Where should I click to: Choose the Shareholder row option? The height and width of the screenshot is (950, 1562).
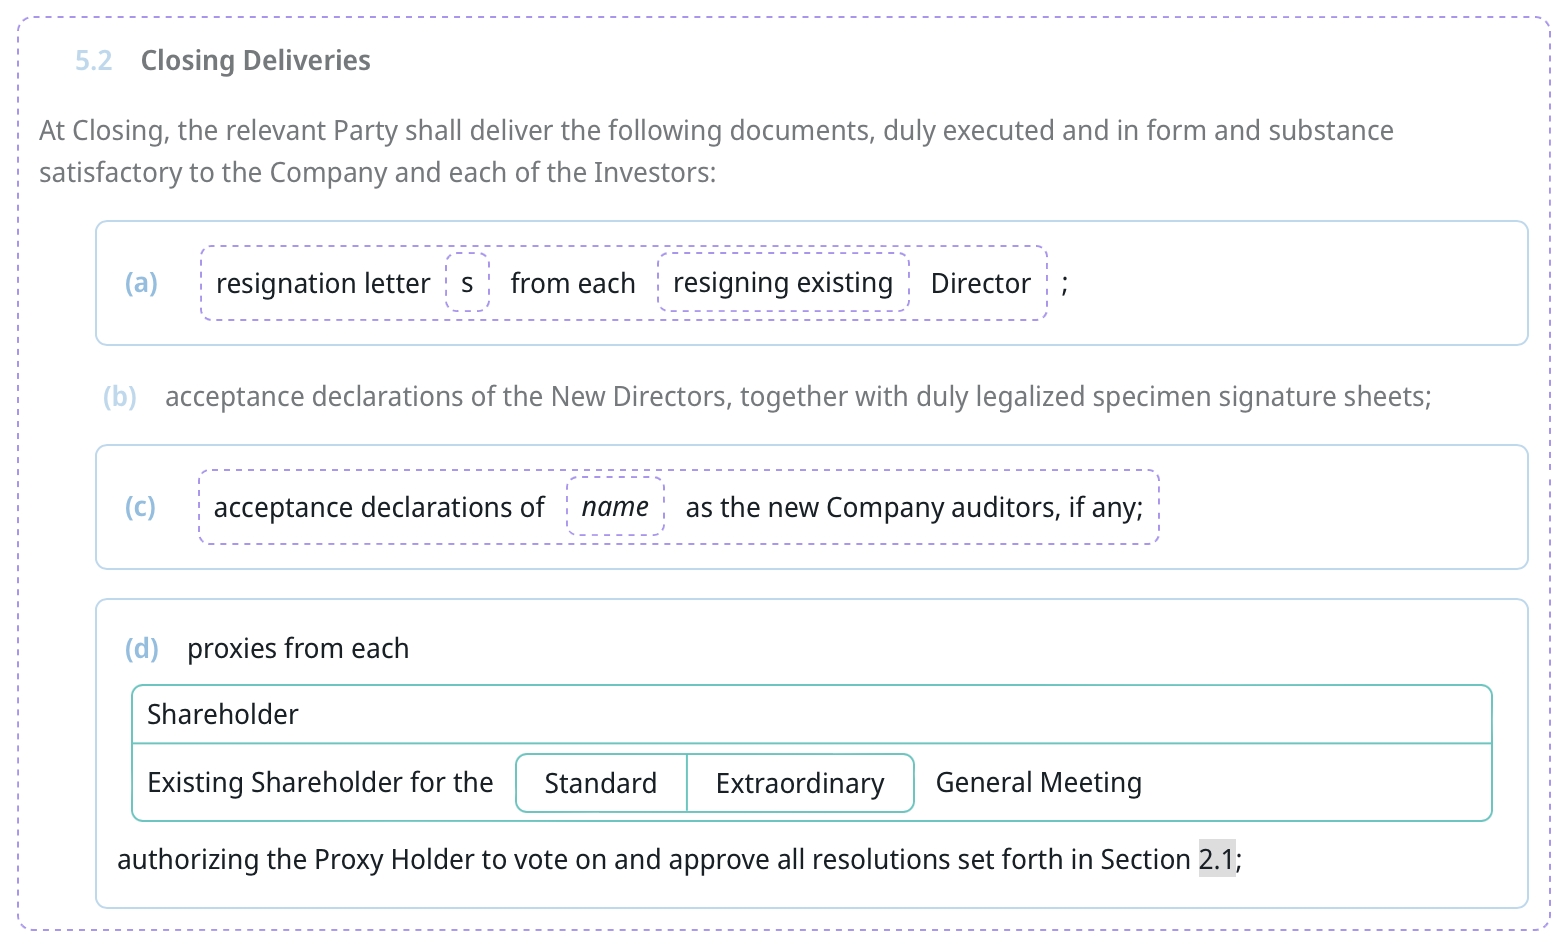click(x=223, y=714)
